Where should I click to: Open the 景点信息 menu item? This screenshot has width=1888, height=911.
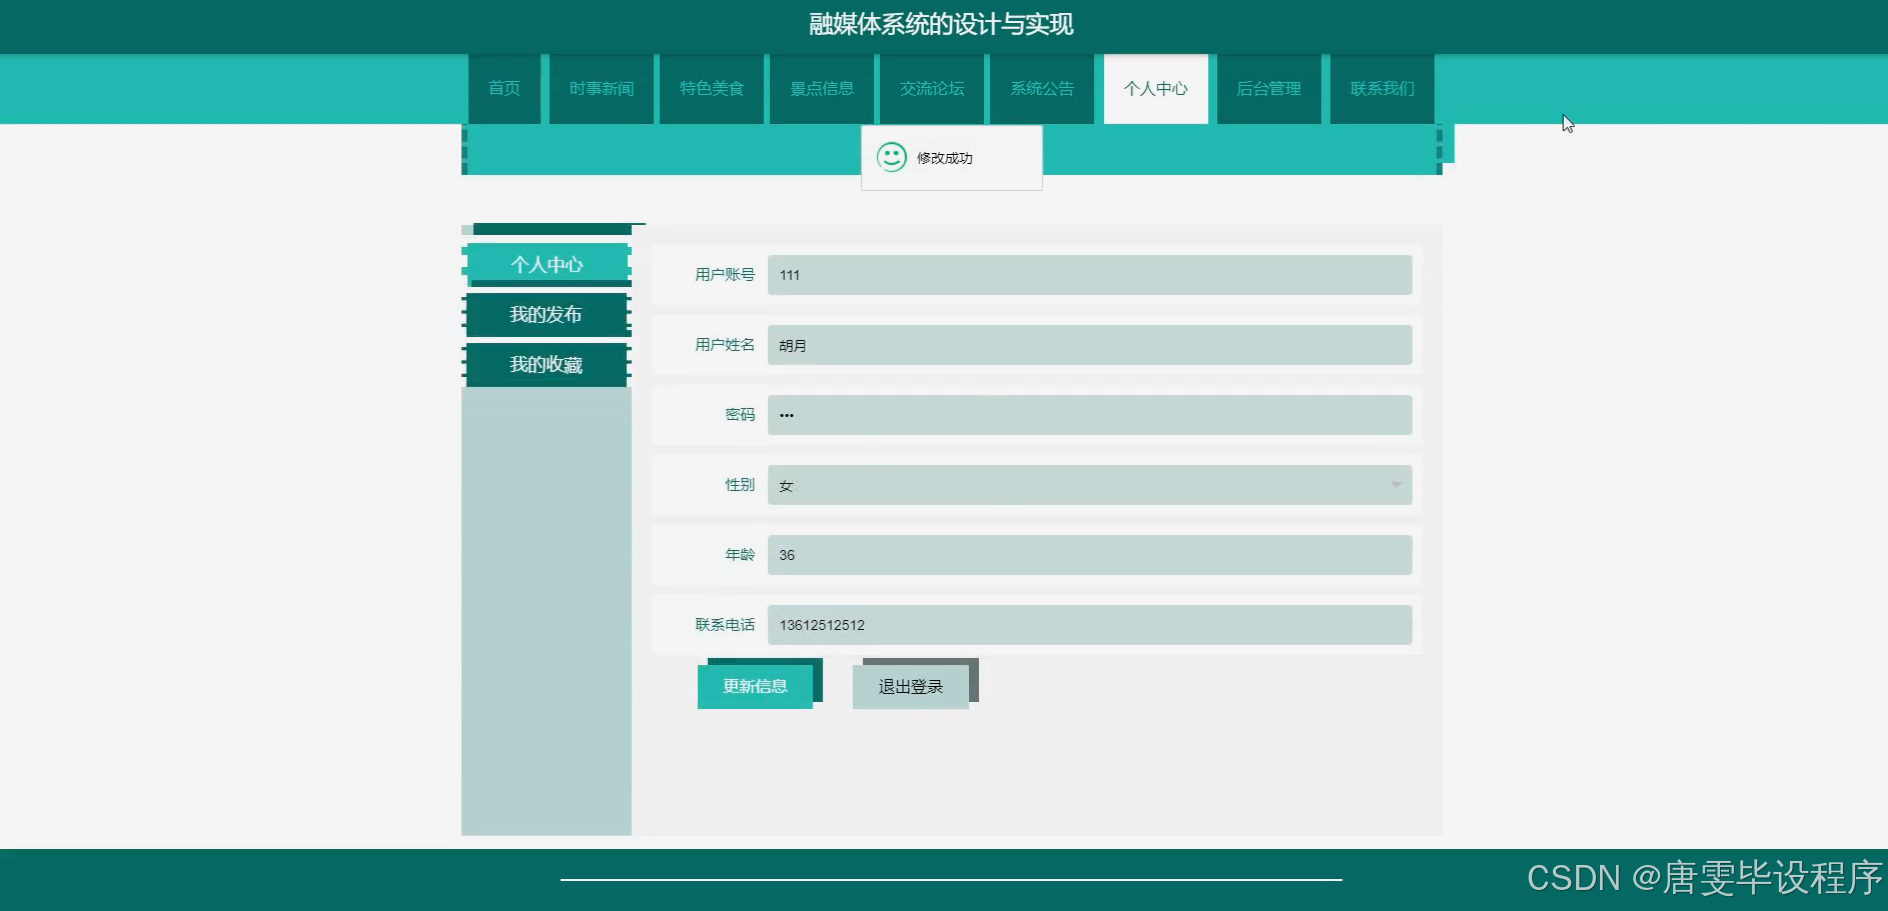pyautogui.click(x=821, y=88)
